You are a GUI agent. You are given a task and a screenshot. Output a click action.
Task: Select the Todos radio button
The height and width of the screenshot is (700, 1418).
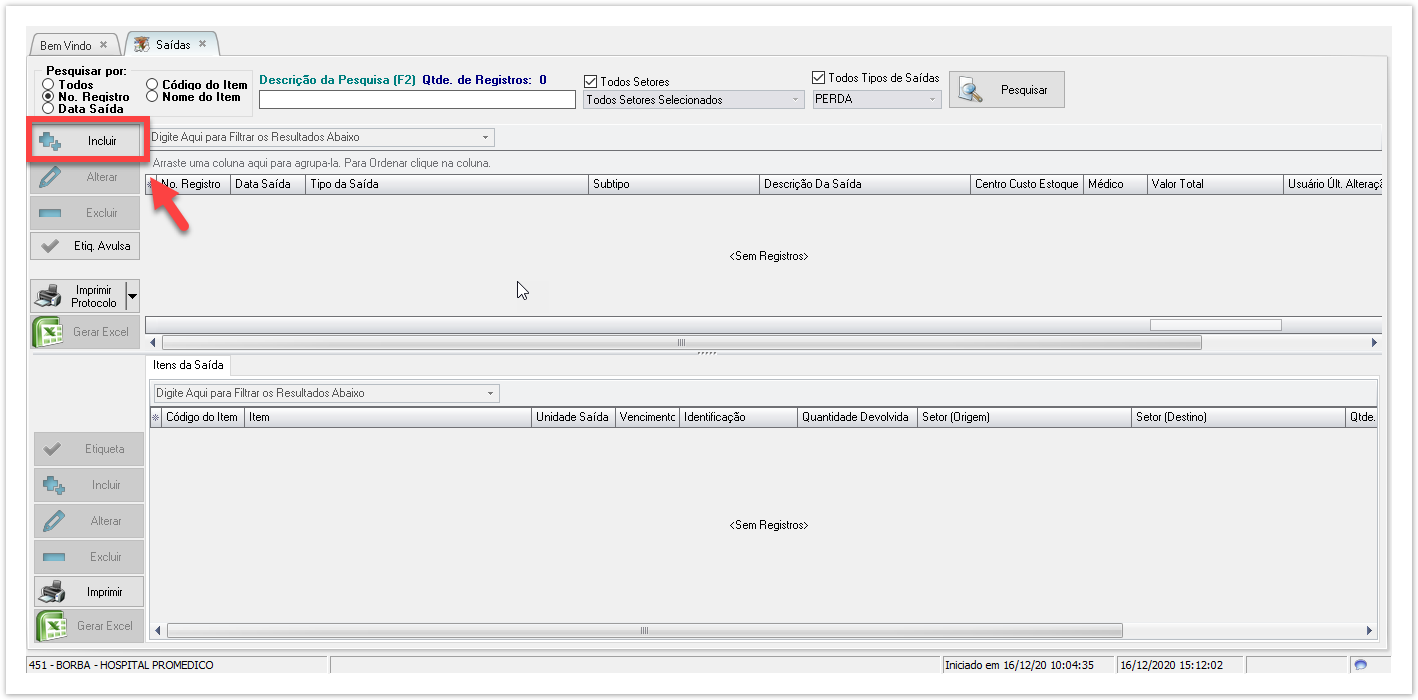pos(48,85)
